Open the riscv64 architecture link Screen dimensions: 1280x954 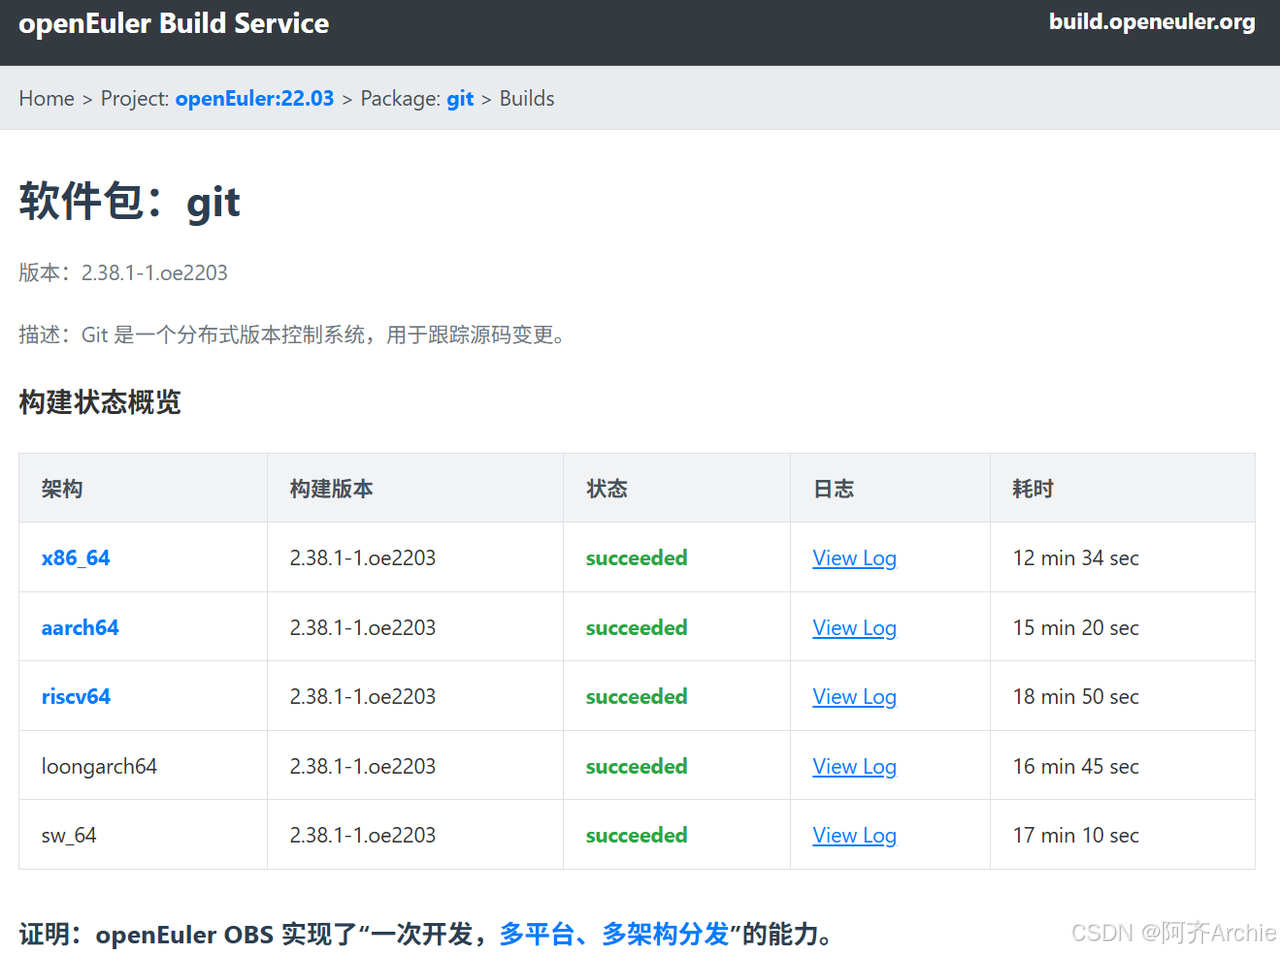click(76, 697)
